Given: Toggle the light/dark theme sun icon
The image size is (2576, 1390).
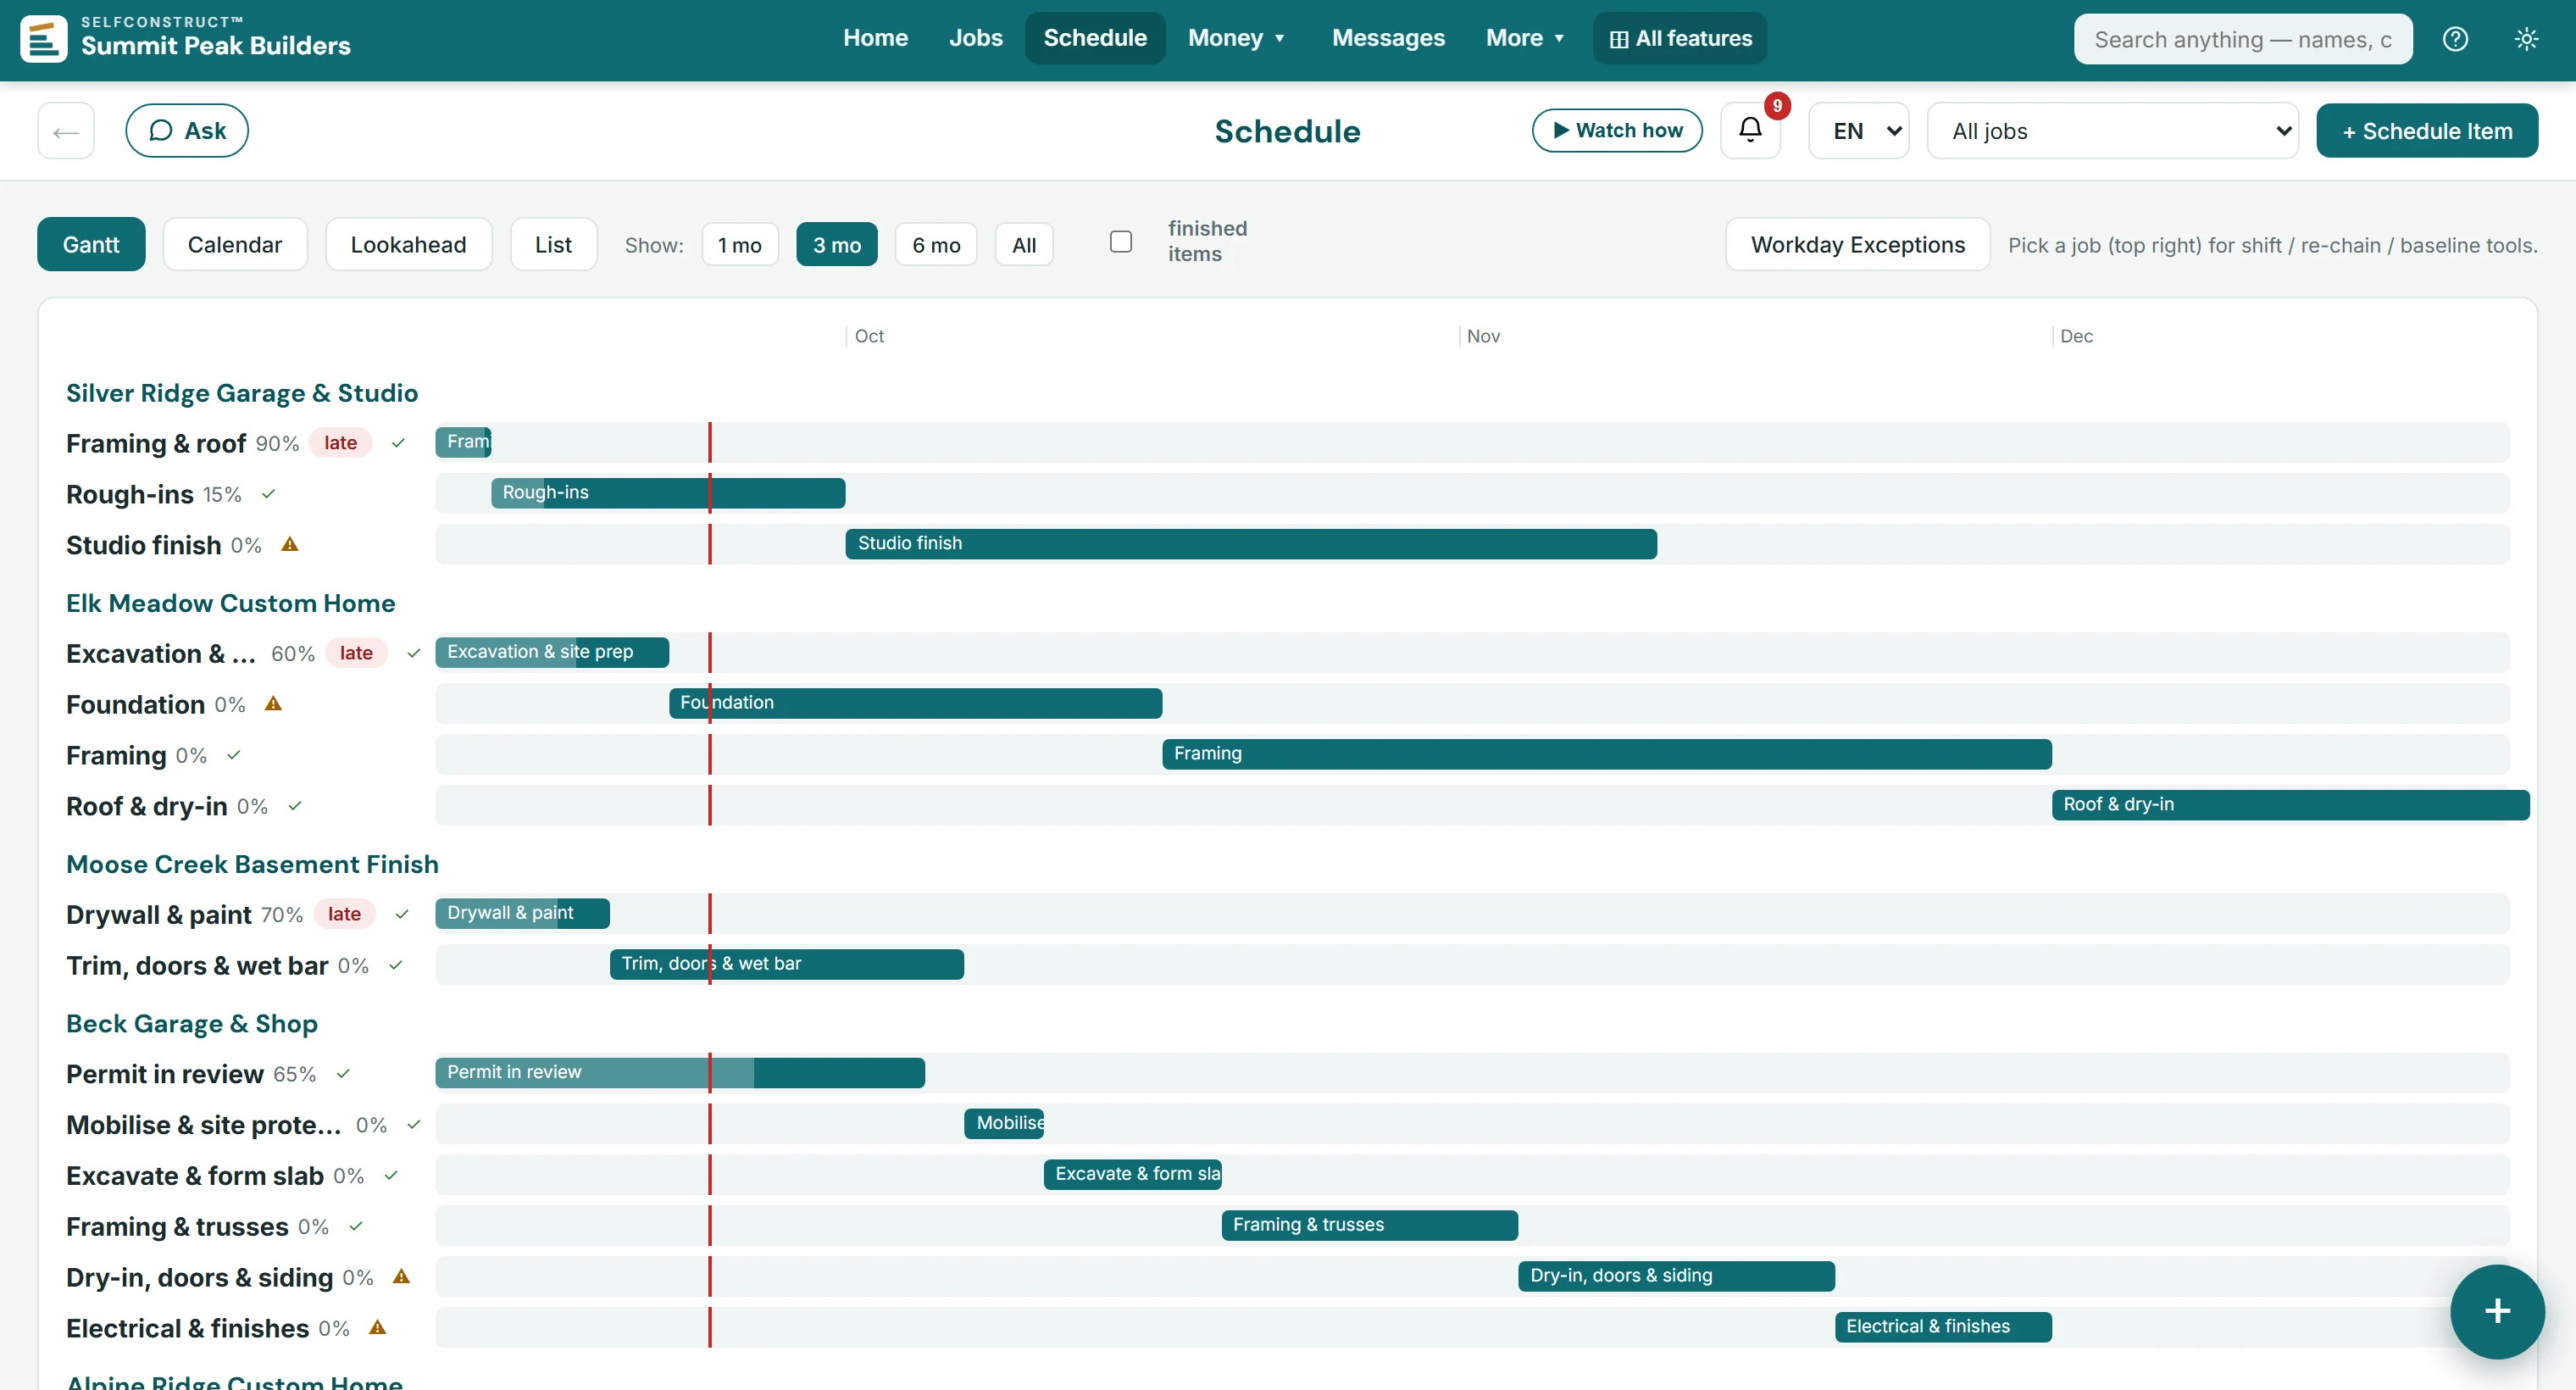Looking at the screenshot, I should click(x=2526, y=39).
